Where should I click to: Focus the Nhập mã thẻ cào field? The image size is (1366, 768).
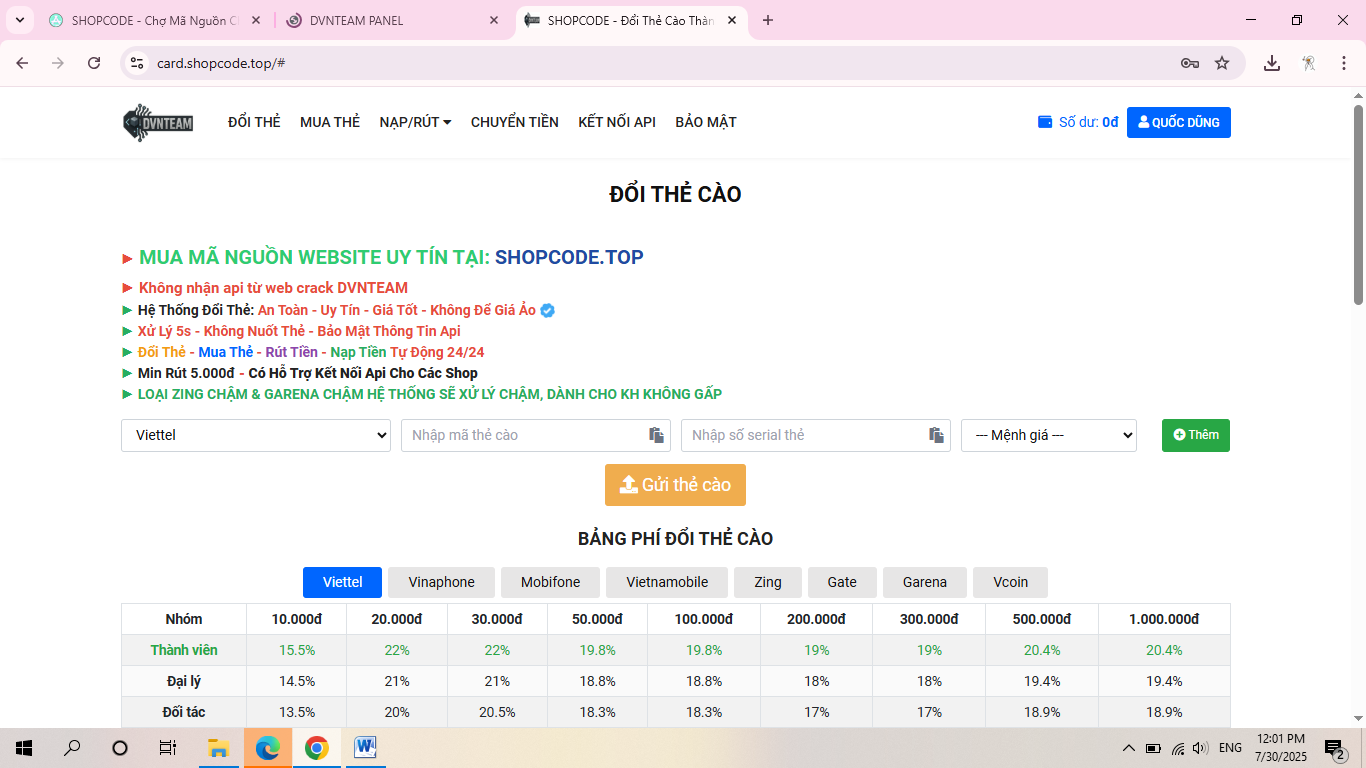tap(520, 435)
